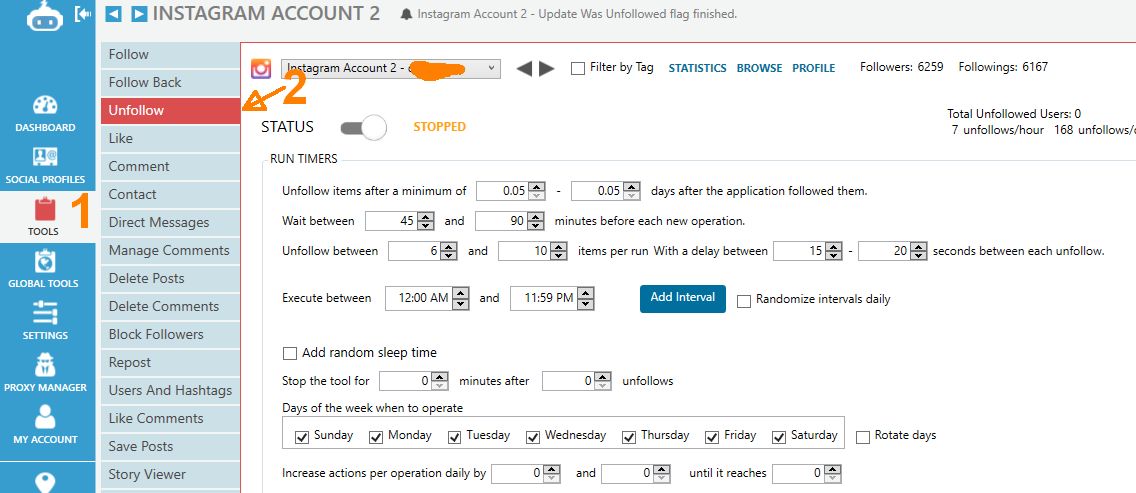Open the Settings sliders icon
Screen dimensions: 1136x493
[45, 313]
